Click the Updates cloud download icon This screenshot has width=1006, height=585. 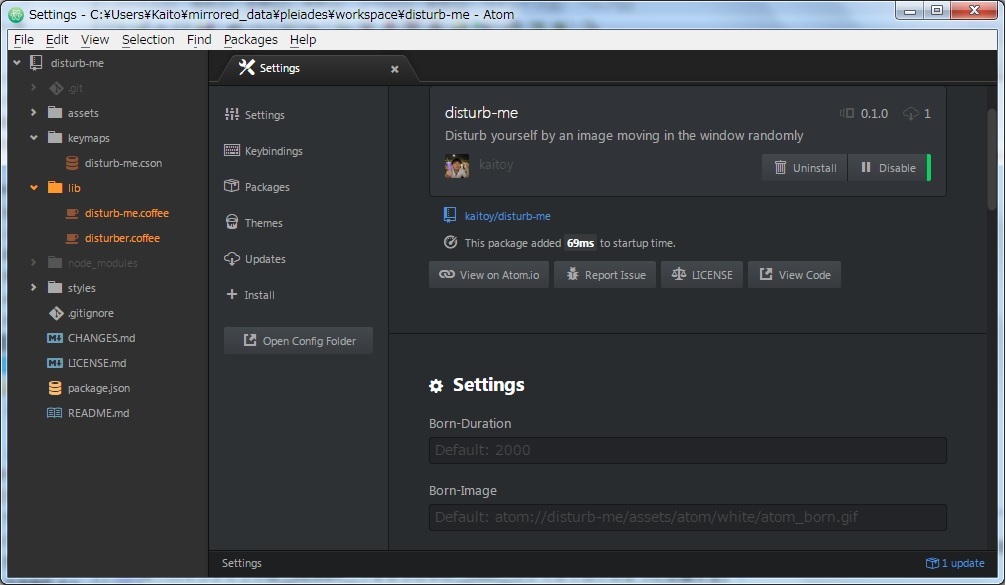232,259
